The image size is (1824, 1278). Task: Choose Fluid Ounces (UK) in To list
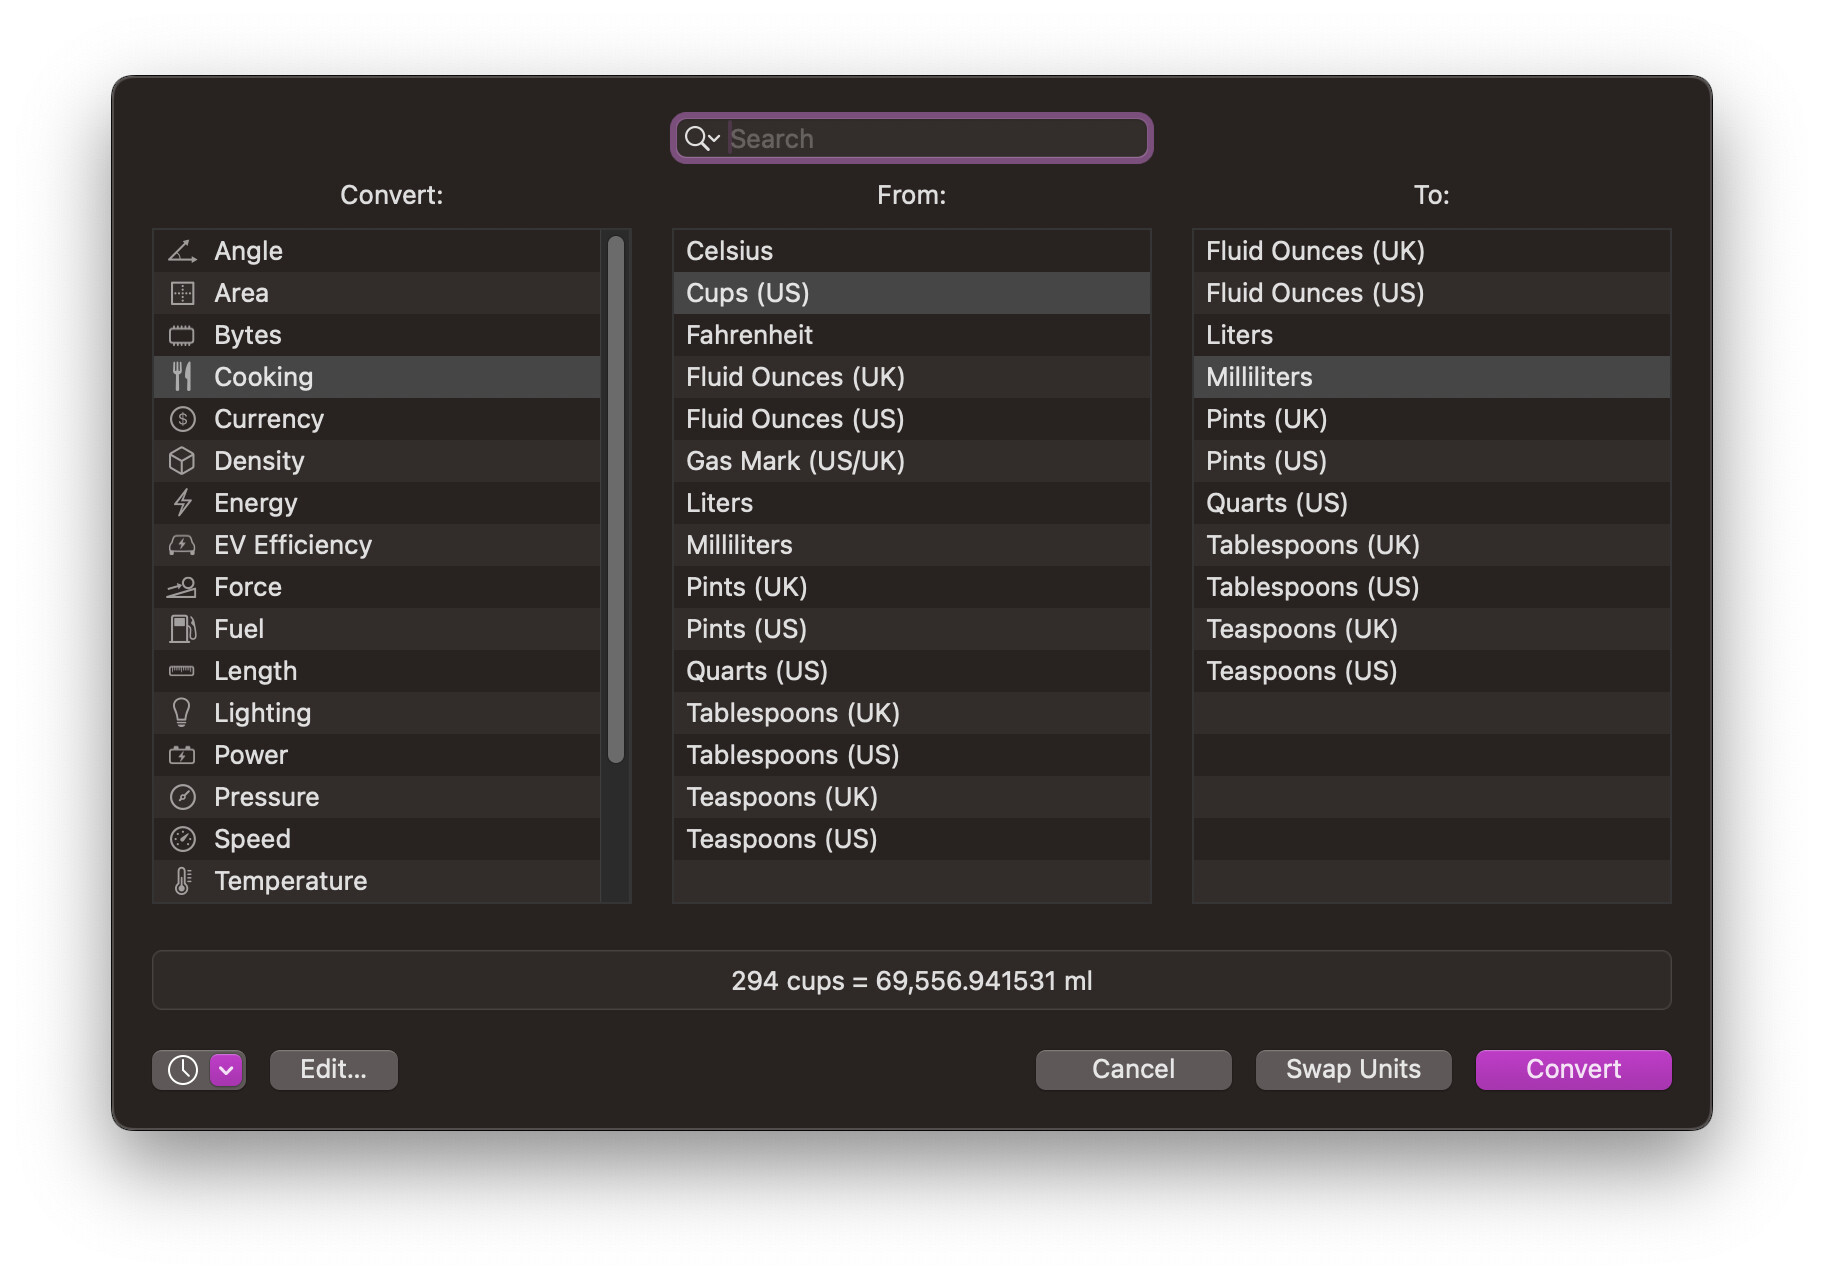click(1432, 251)
